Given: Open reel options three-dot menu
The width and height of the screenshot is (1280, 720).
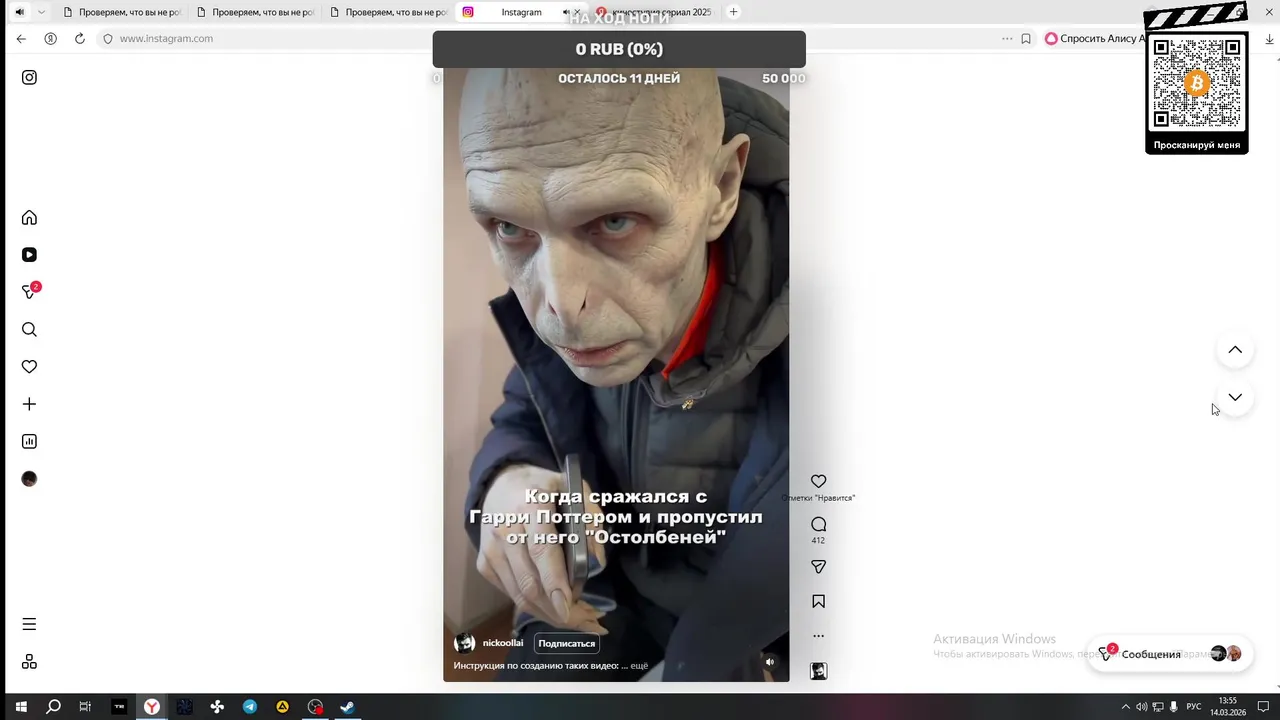Looking at the screenshot, I should pyautogui.click(x=818, y=636).
